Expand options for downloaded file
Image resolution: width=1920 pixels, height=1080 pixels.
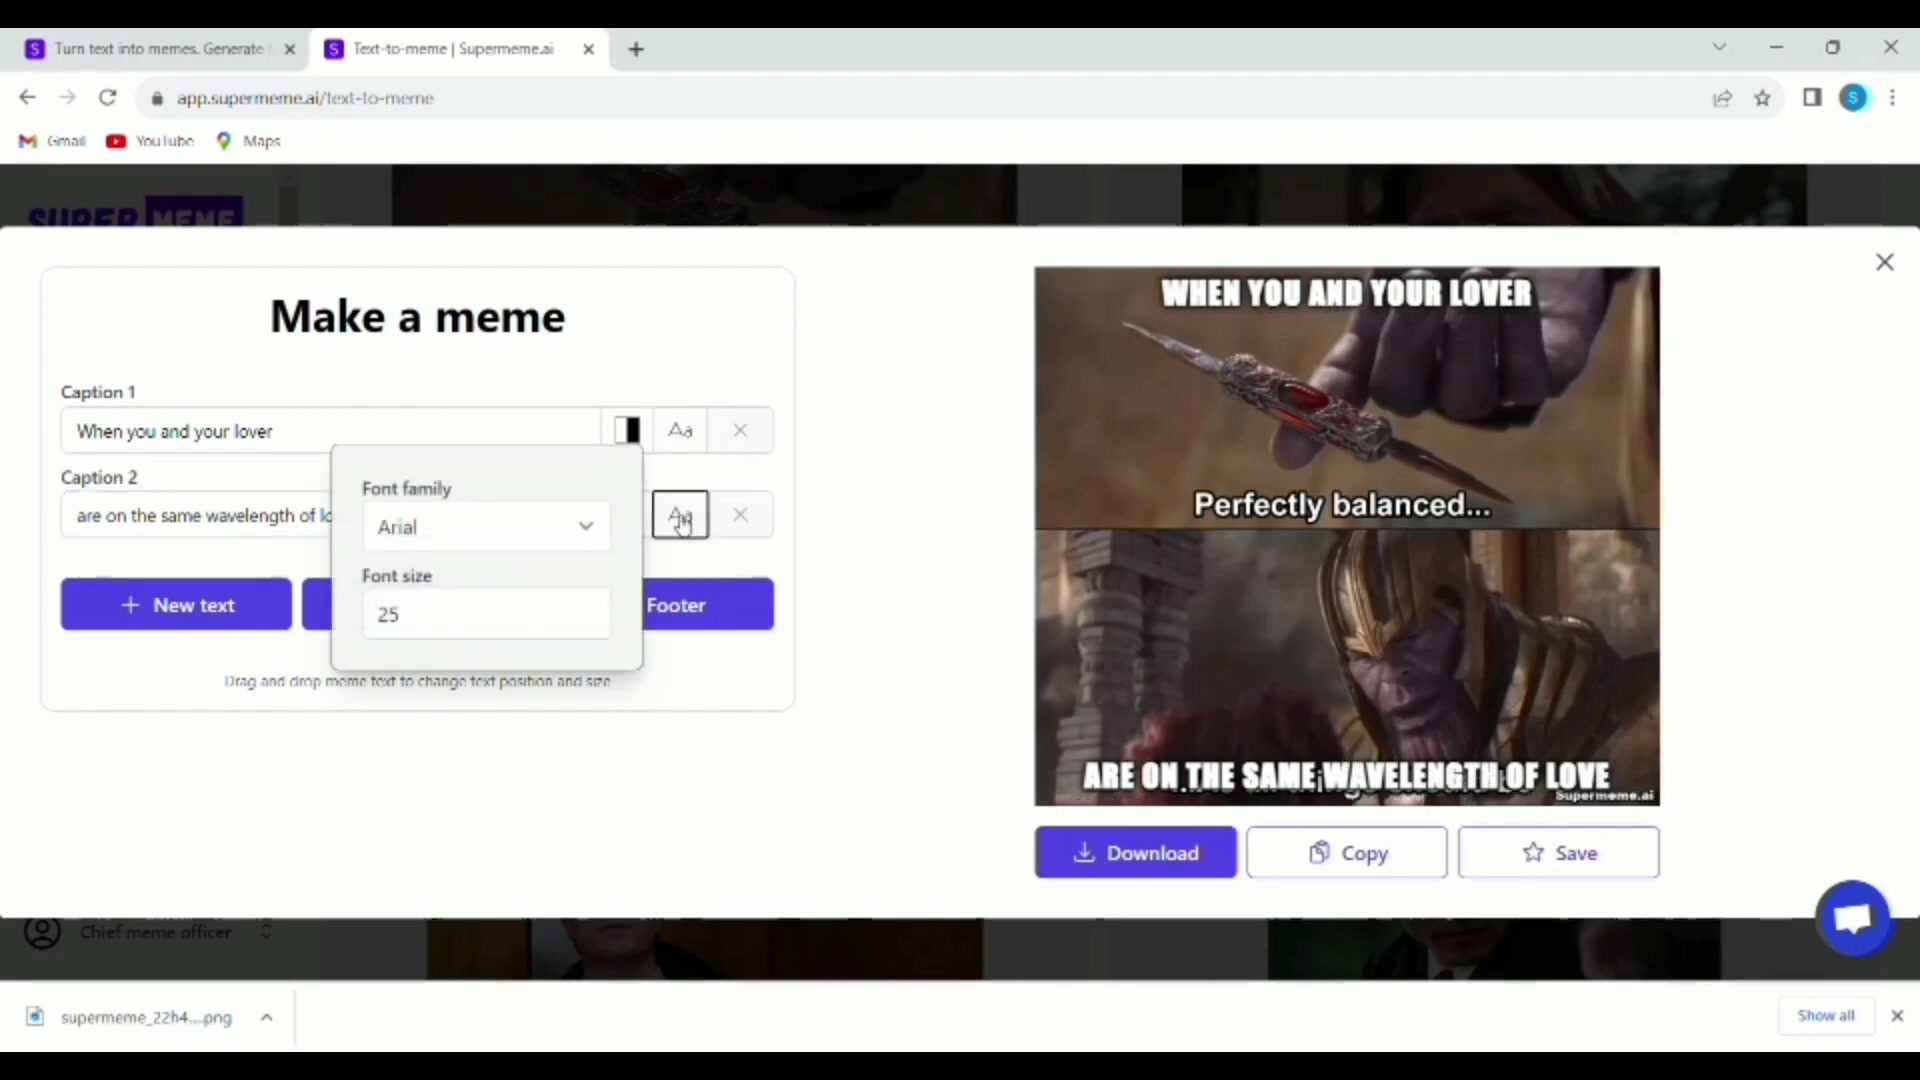267,1017
